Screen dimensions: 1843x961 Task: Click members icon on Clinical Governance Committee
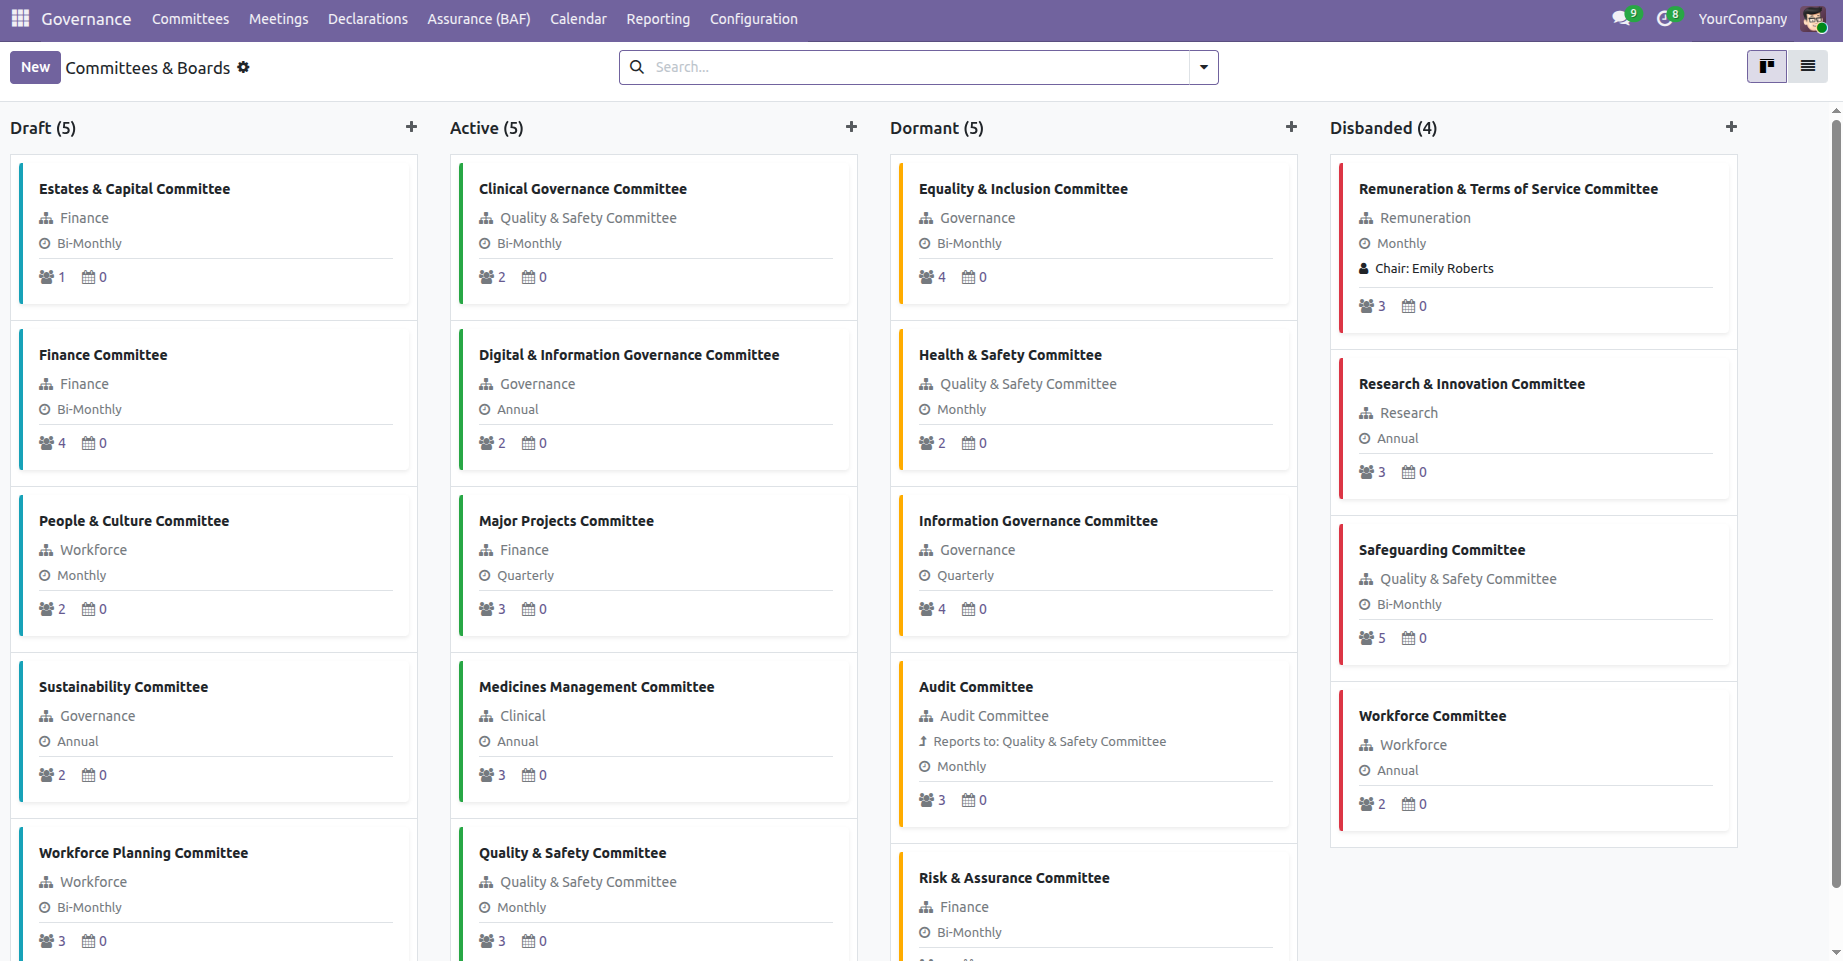486,277
